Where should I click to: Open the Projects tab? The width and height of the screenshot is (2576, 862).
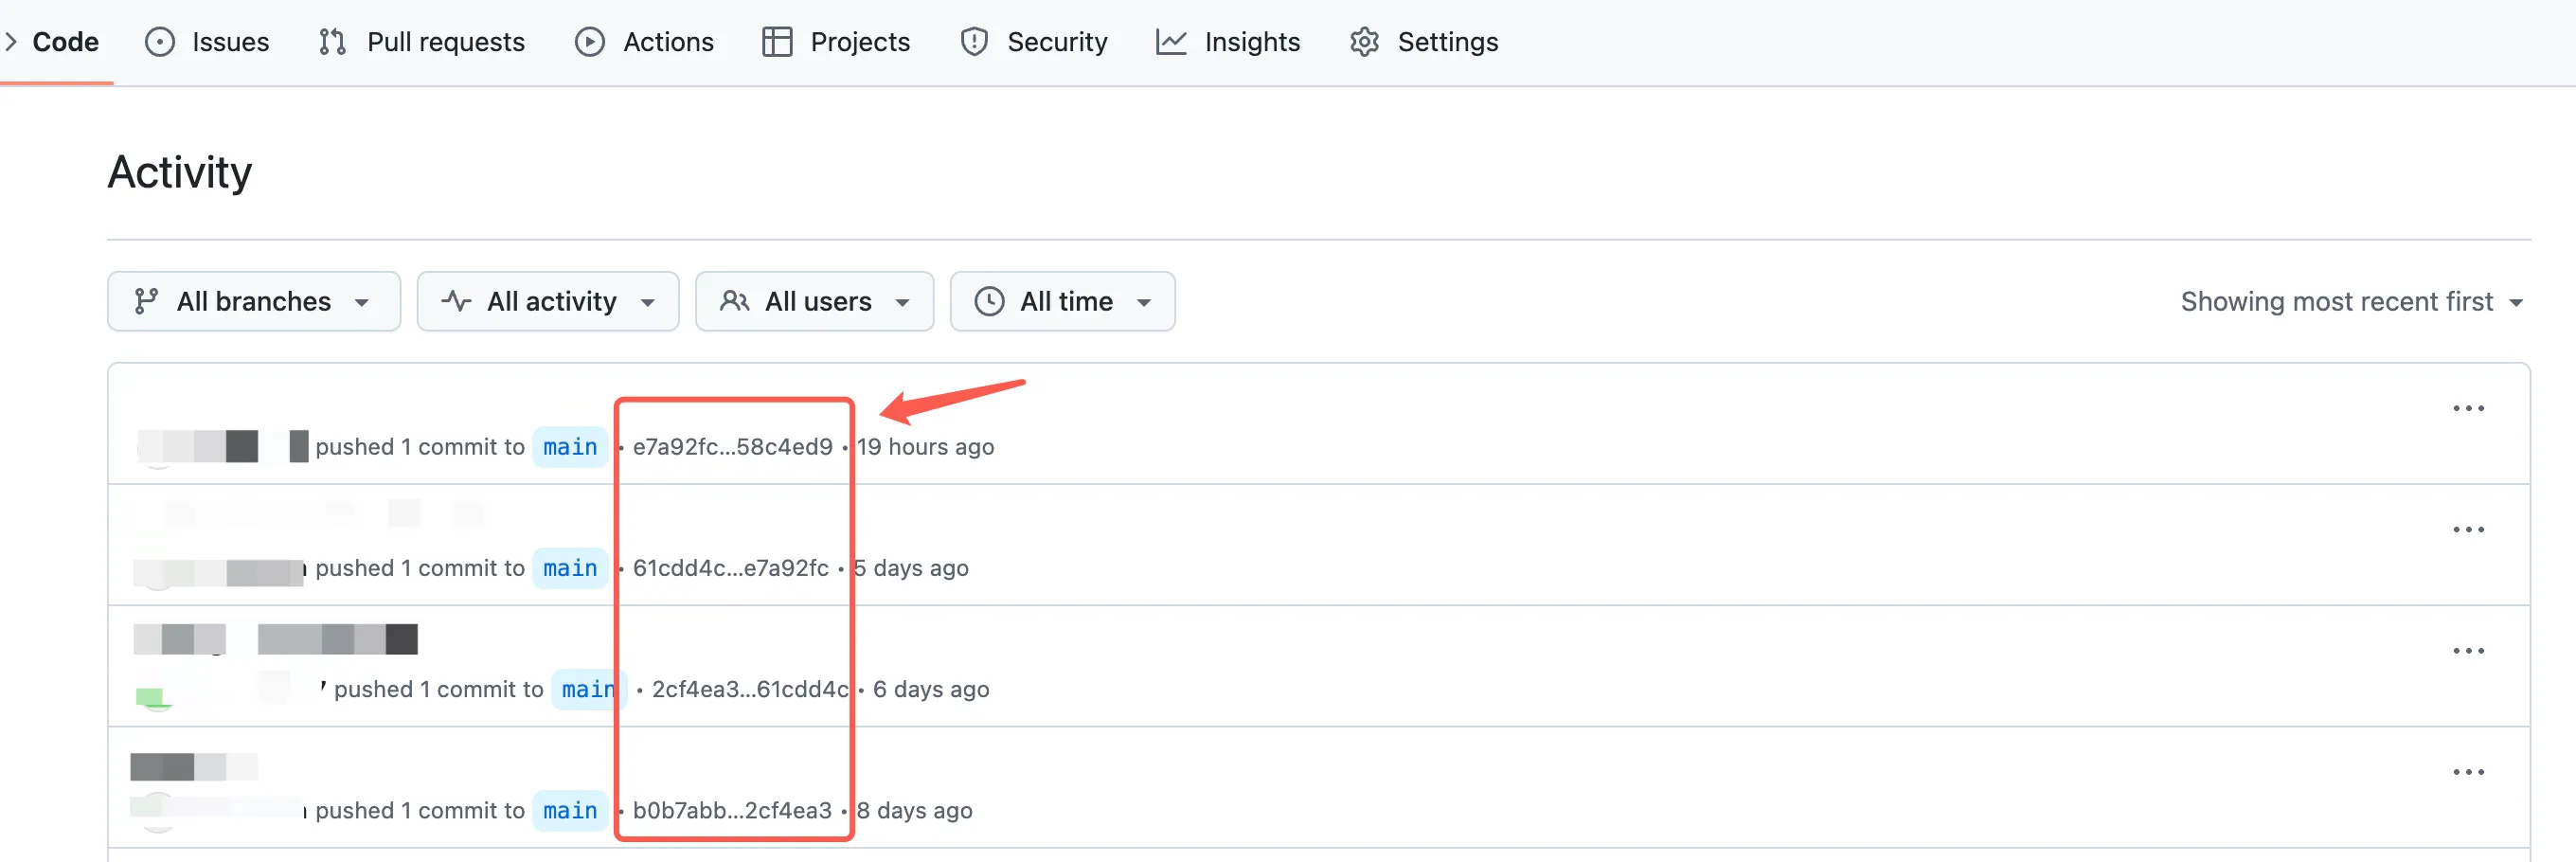[x=836, y=42]
